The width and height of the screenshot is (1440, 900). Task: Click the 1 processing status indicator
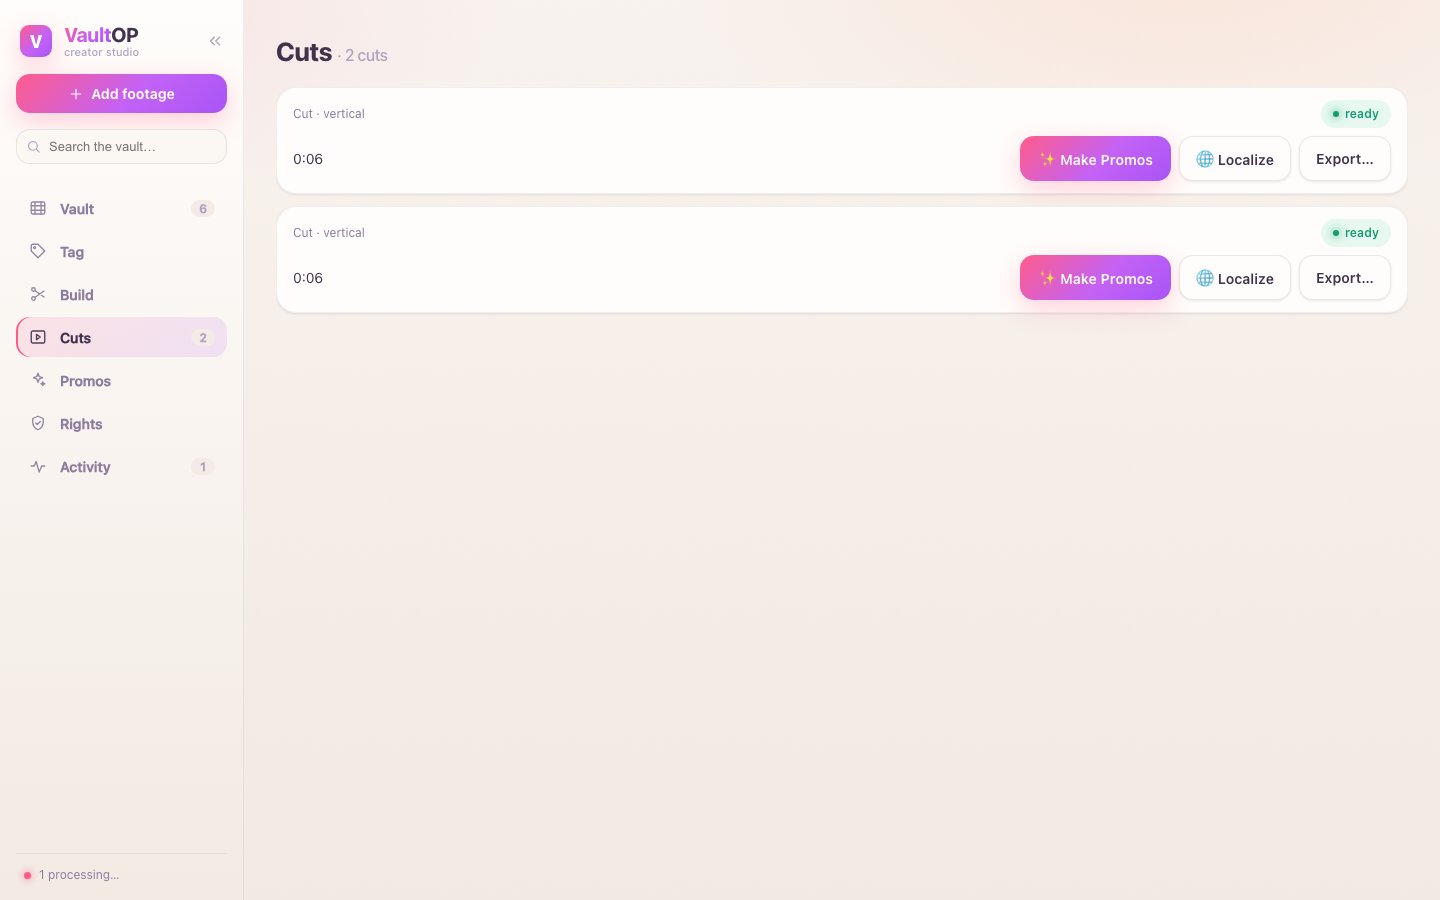[70, 874]
